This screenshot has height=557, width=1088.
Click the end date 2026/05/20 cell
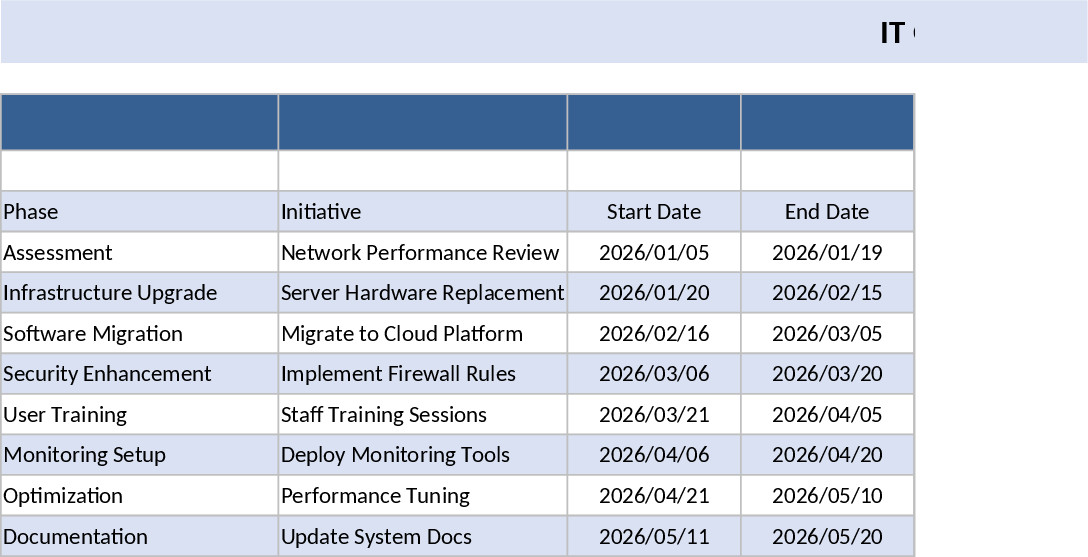(827, 536)
